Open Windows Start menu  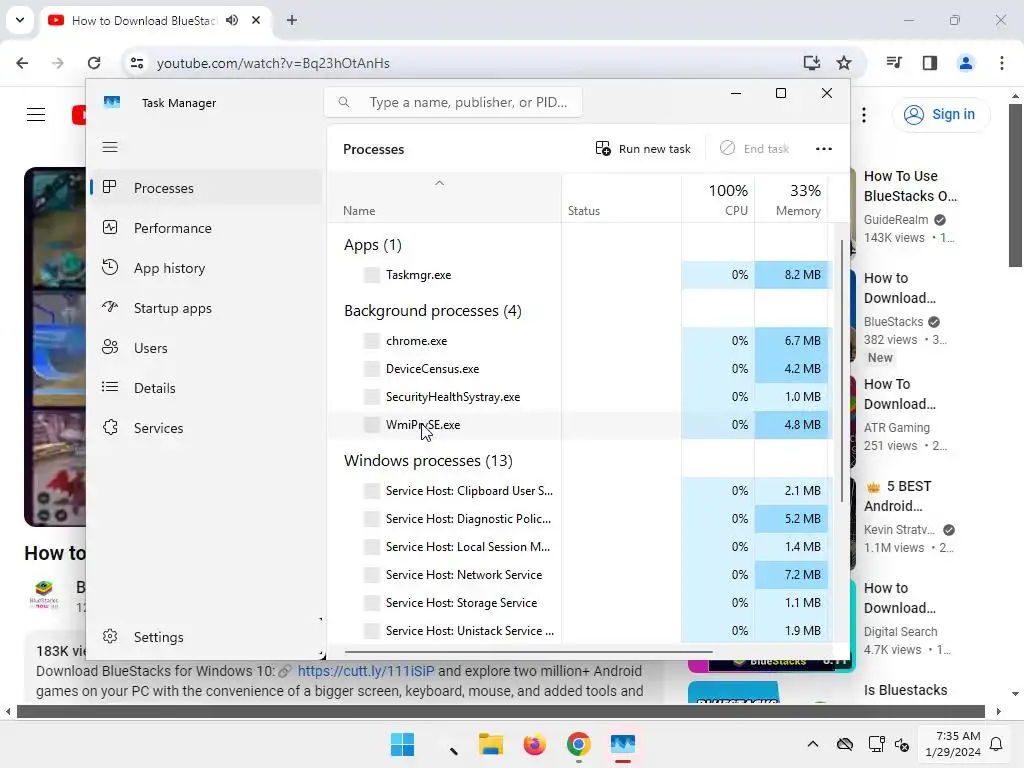coord(402,744)
